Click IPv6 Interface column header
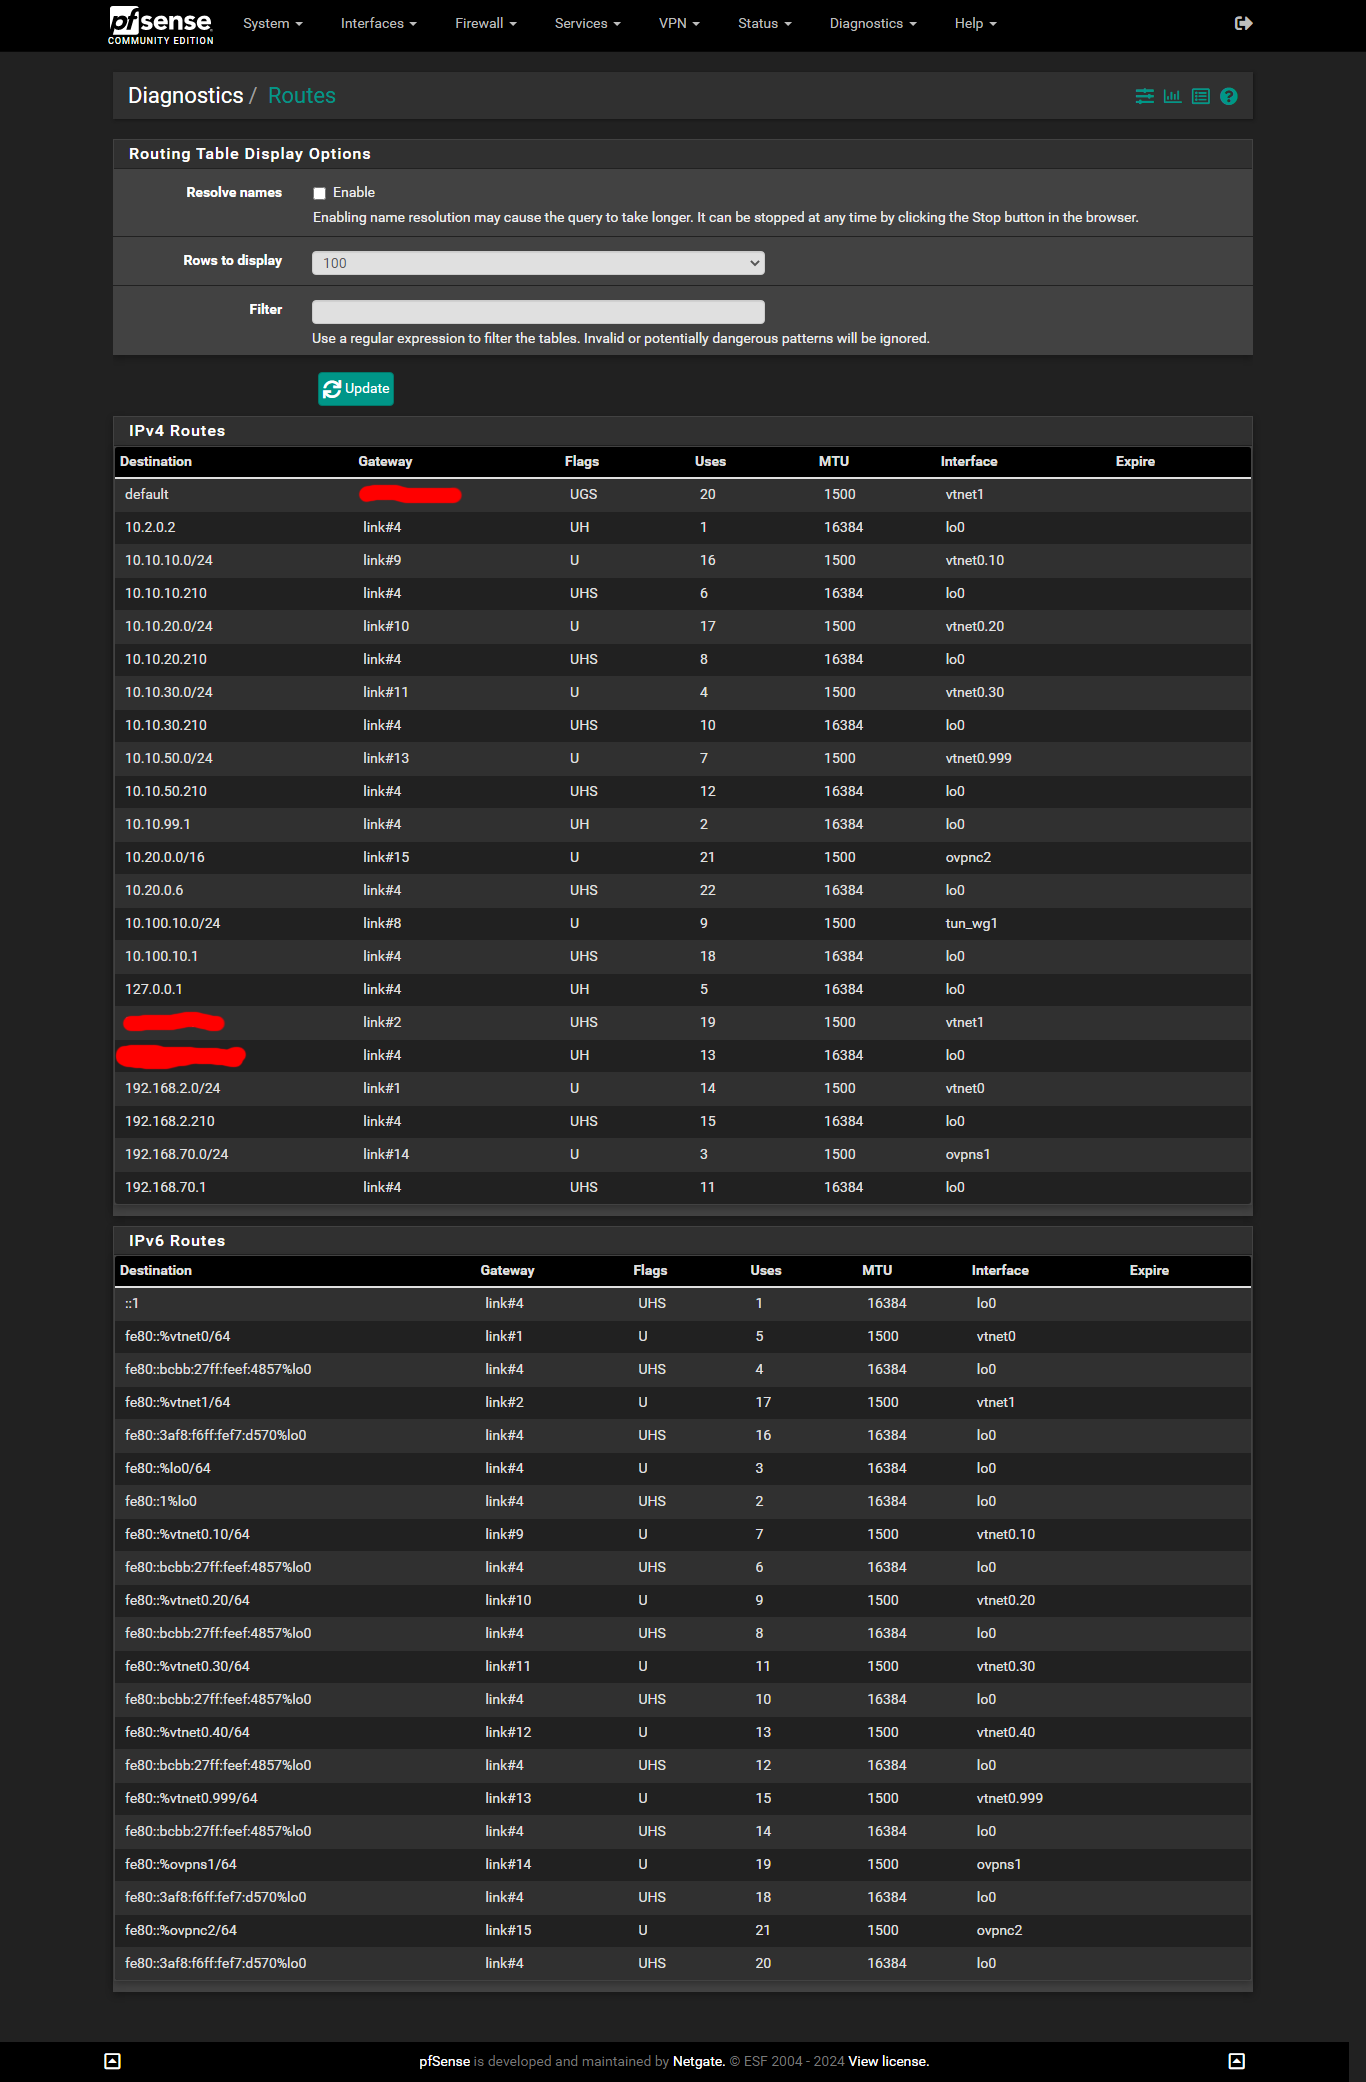 1000,1270
